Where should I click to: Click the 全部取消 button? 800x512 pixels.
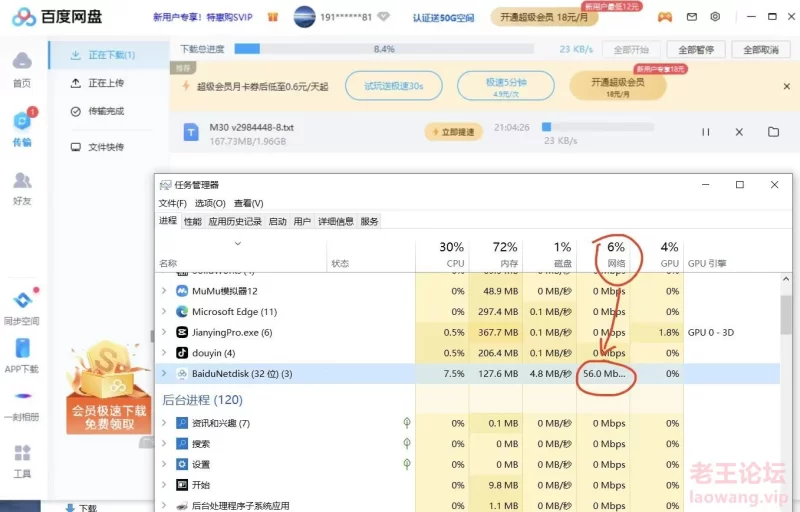click(761, 49)
